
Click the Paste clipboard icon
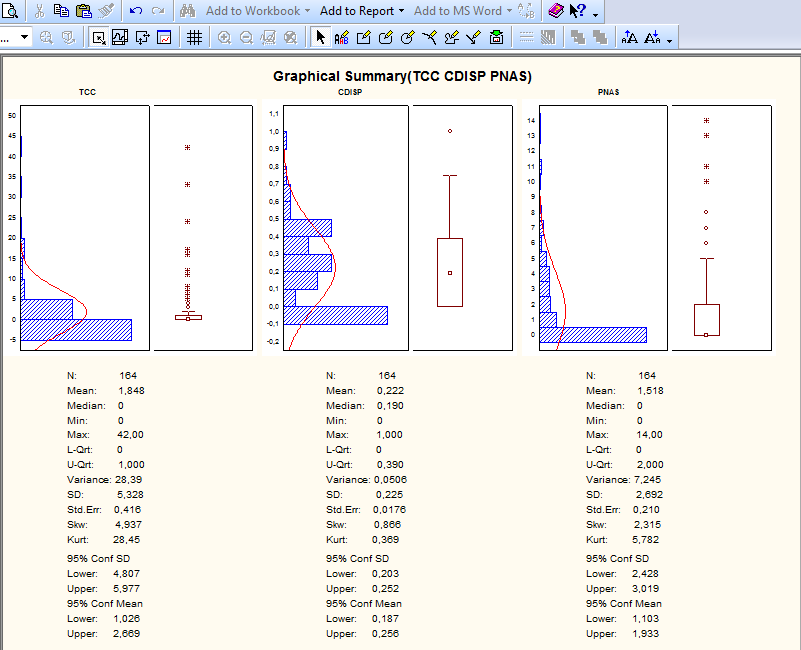[83, 11]
